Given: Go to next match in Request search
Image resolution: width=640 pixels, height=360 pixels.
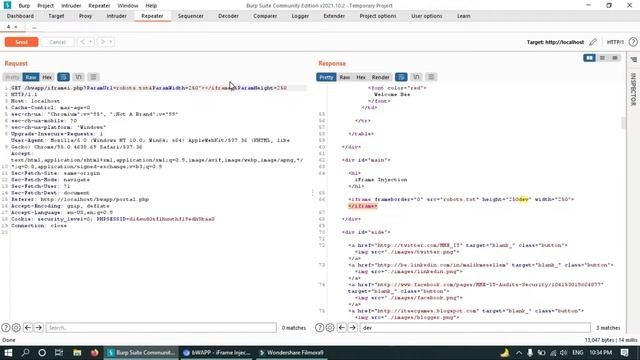Looking at the screenshot, I should [x=39, y=327].
